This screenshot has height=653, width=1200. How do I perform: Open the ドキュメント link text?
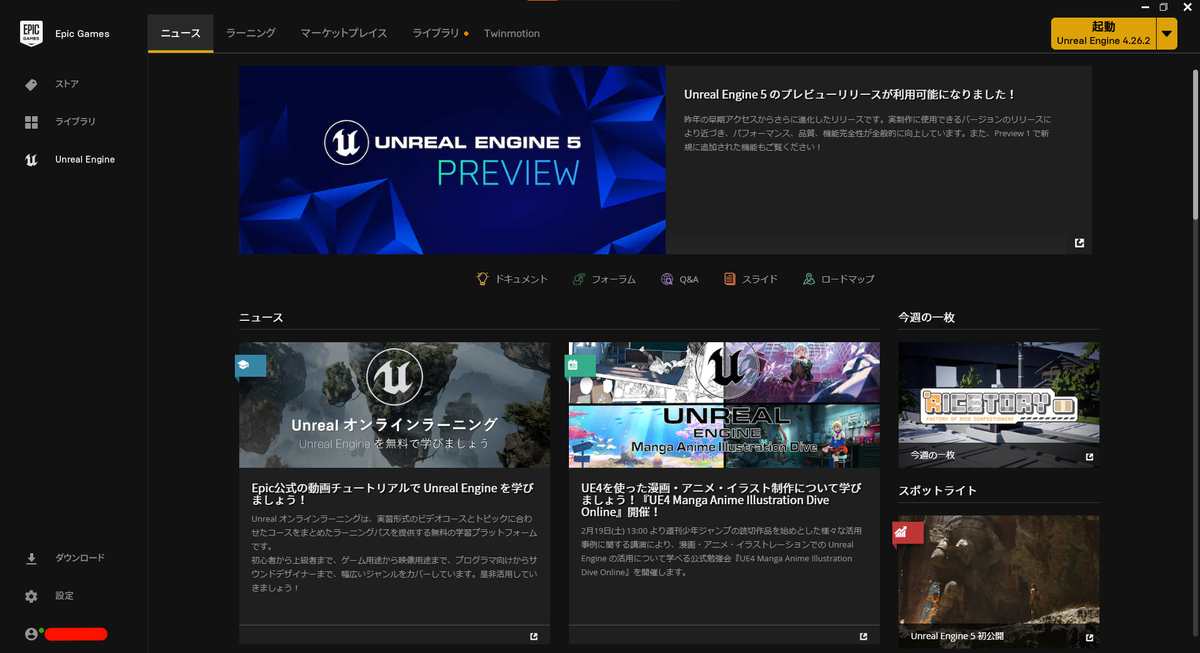tap(522, 279)
